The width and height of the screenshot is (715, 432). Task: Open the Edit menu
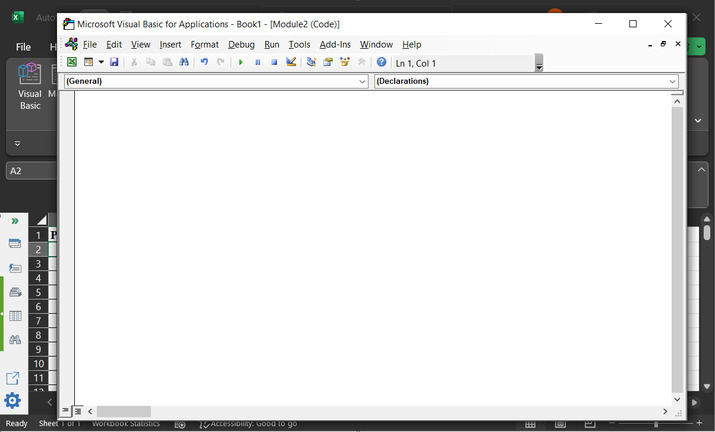pyautogui.click(x=114, y=45)
